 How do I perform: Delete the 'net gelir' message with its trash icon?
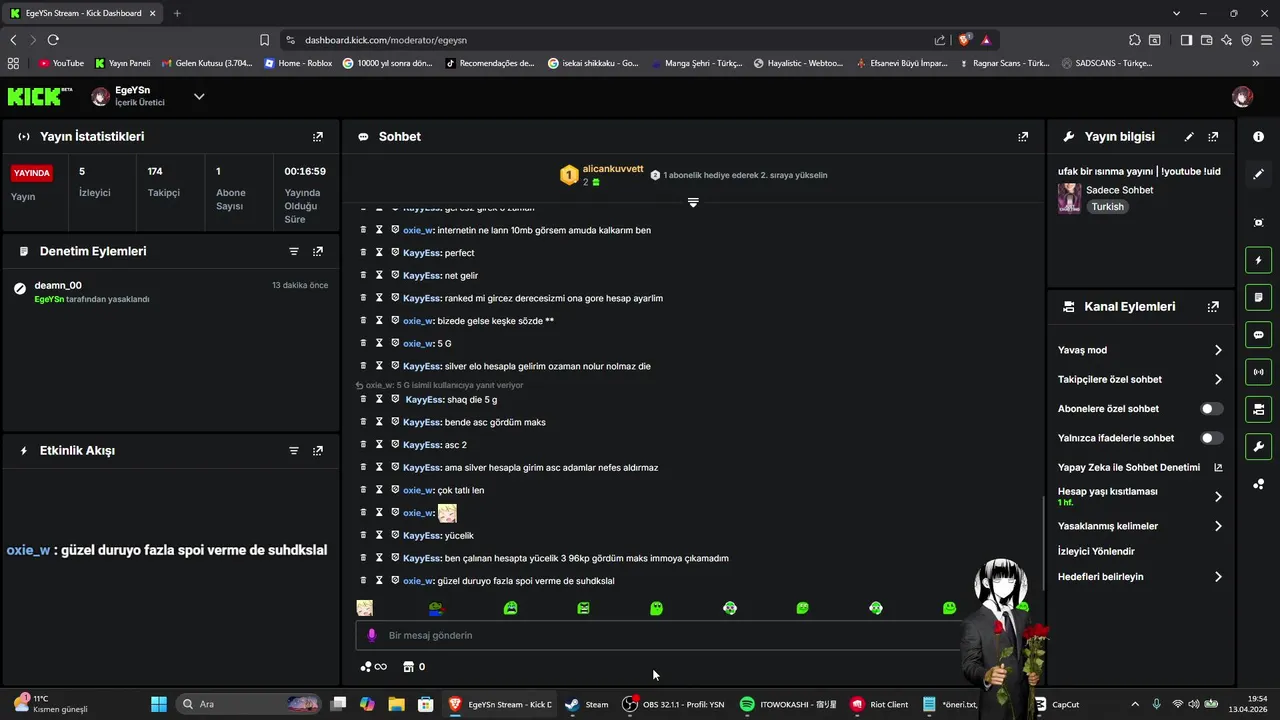[364, 275]
